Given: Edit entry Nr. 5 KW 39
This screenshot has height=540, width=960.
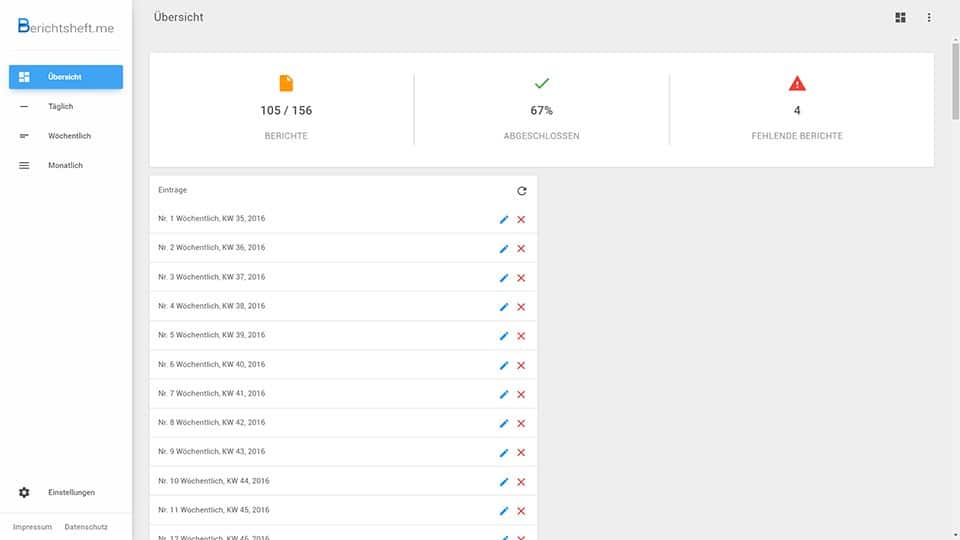Looking at the screenshot, I should click(x=504, y=336).
